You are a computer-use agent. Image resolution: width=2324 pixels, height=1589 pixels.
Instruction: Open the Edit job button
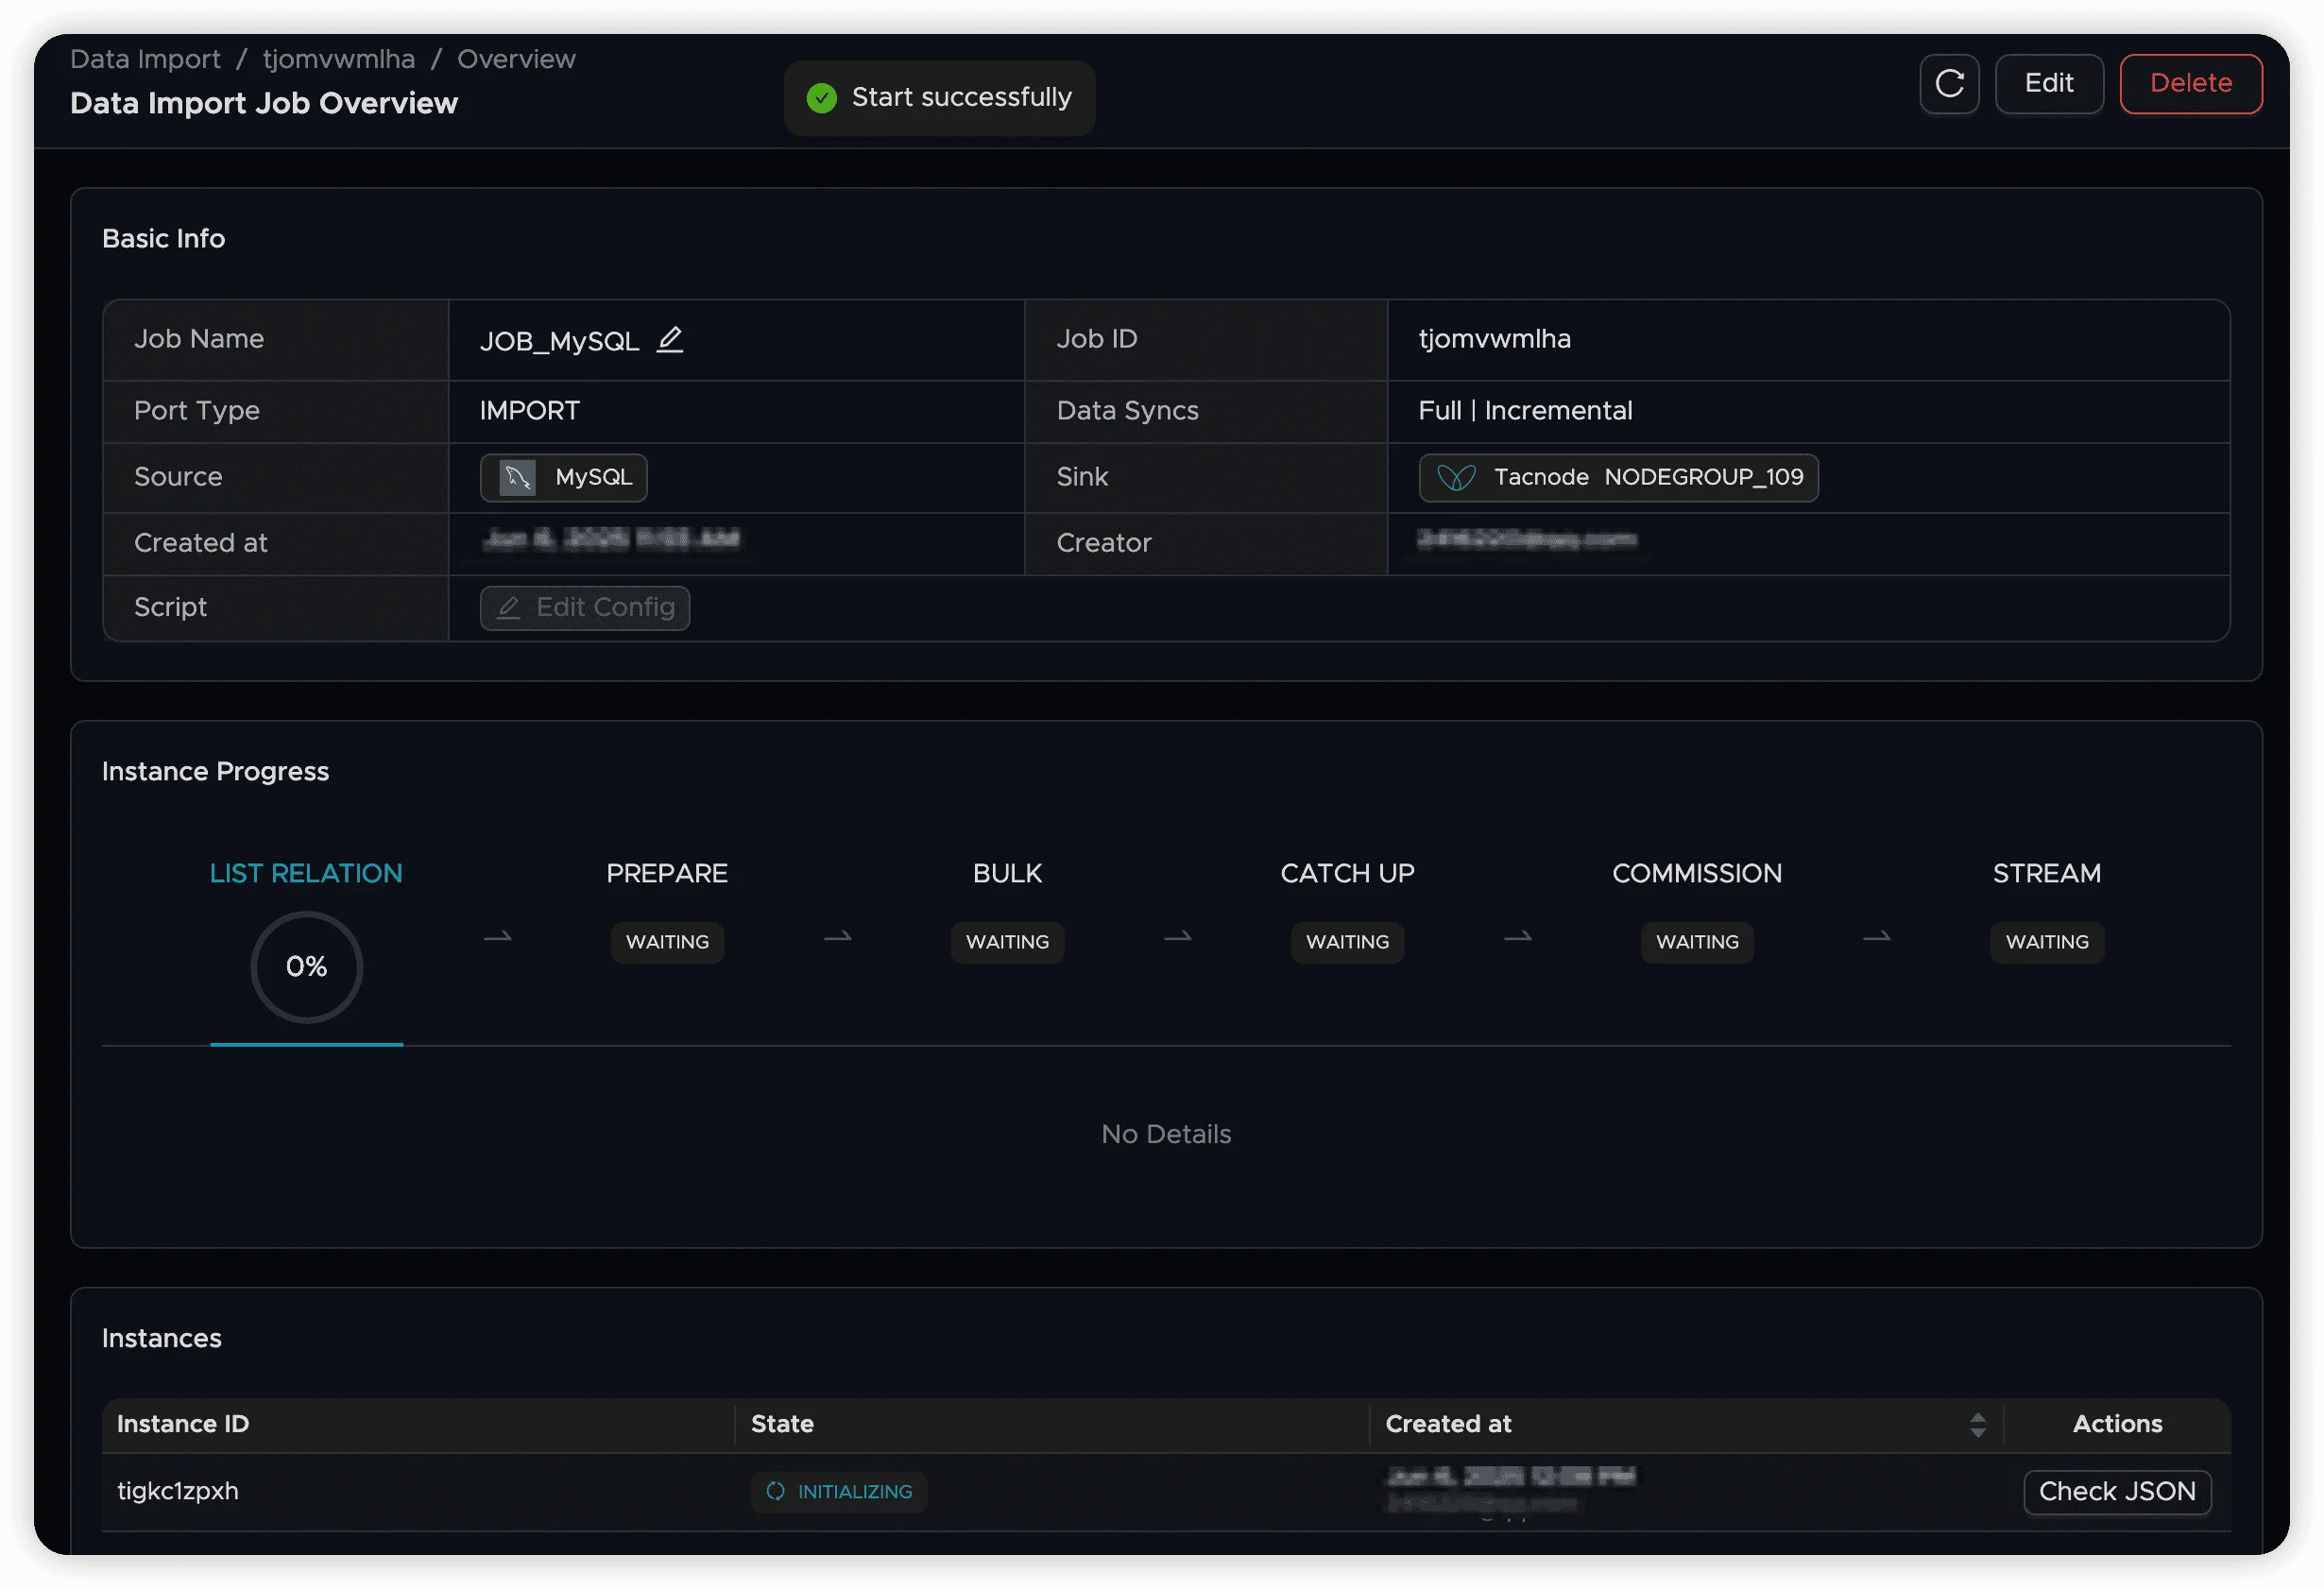(2048, 84)
